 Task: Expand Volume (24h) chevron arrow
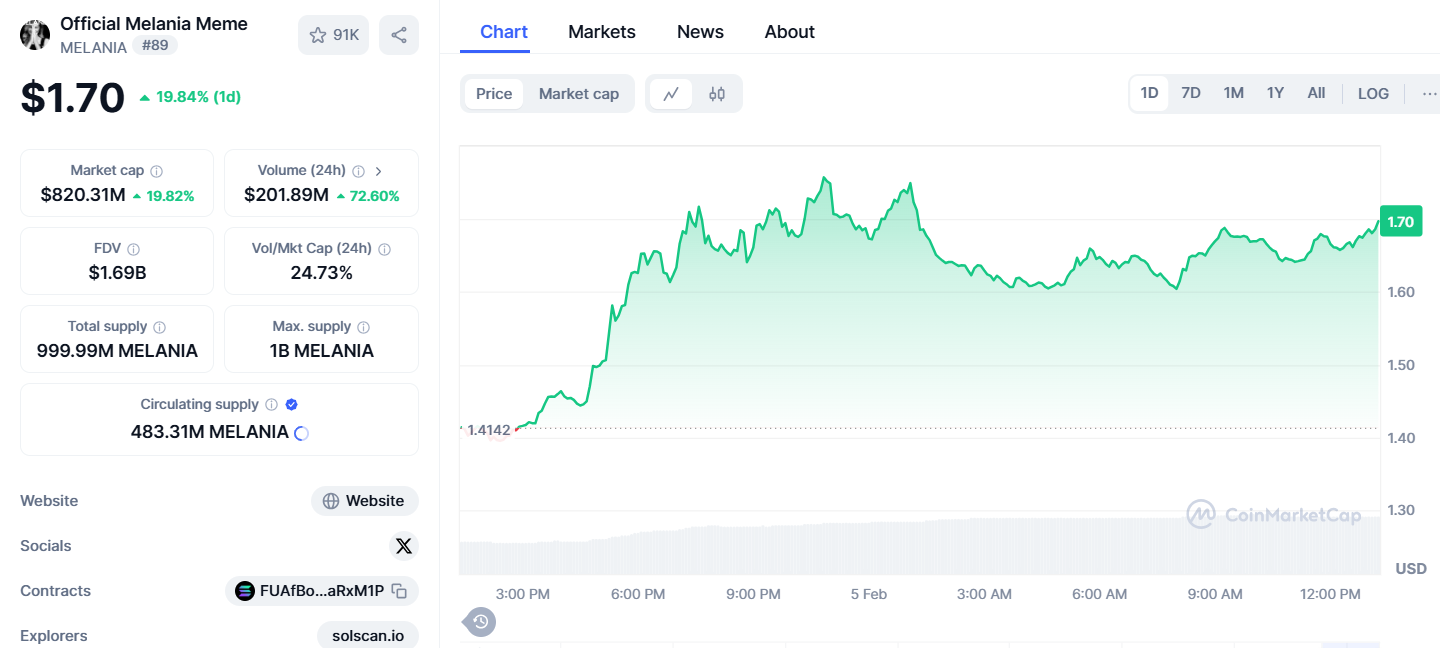click(x=379, y=171)
